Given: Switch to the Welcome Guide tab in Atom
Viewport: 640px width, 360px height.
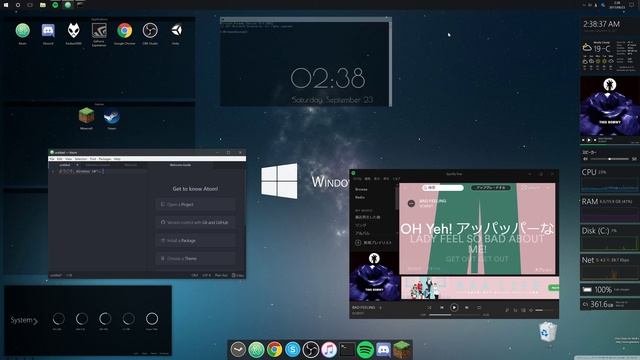Looking at the screenshot, I should 180,165.
